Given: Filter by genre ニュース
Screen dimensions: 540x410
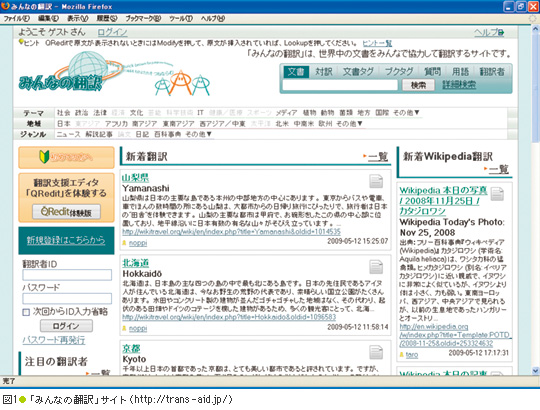Looking at the screenshot, I should point(68,134).
